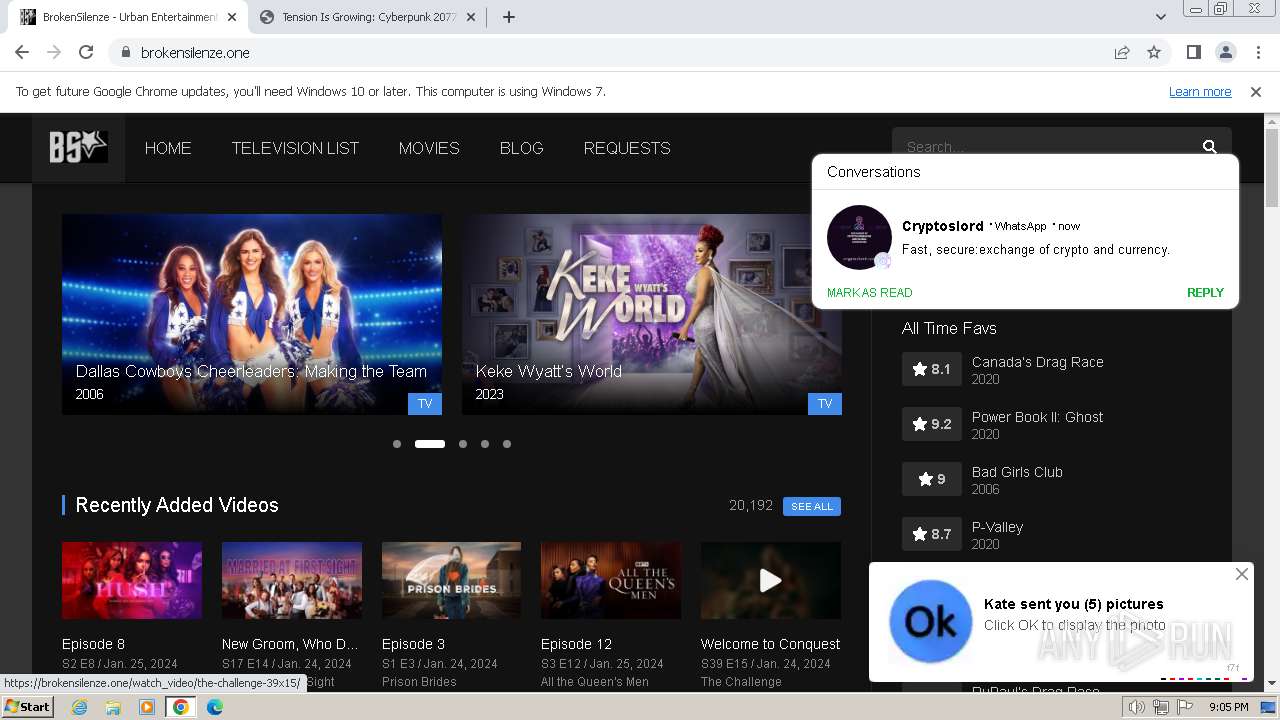The height and width of the screenshot is (720, 1280).
Task: Bookmark this page with star icon
Action: click(x=1154, y=52)
